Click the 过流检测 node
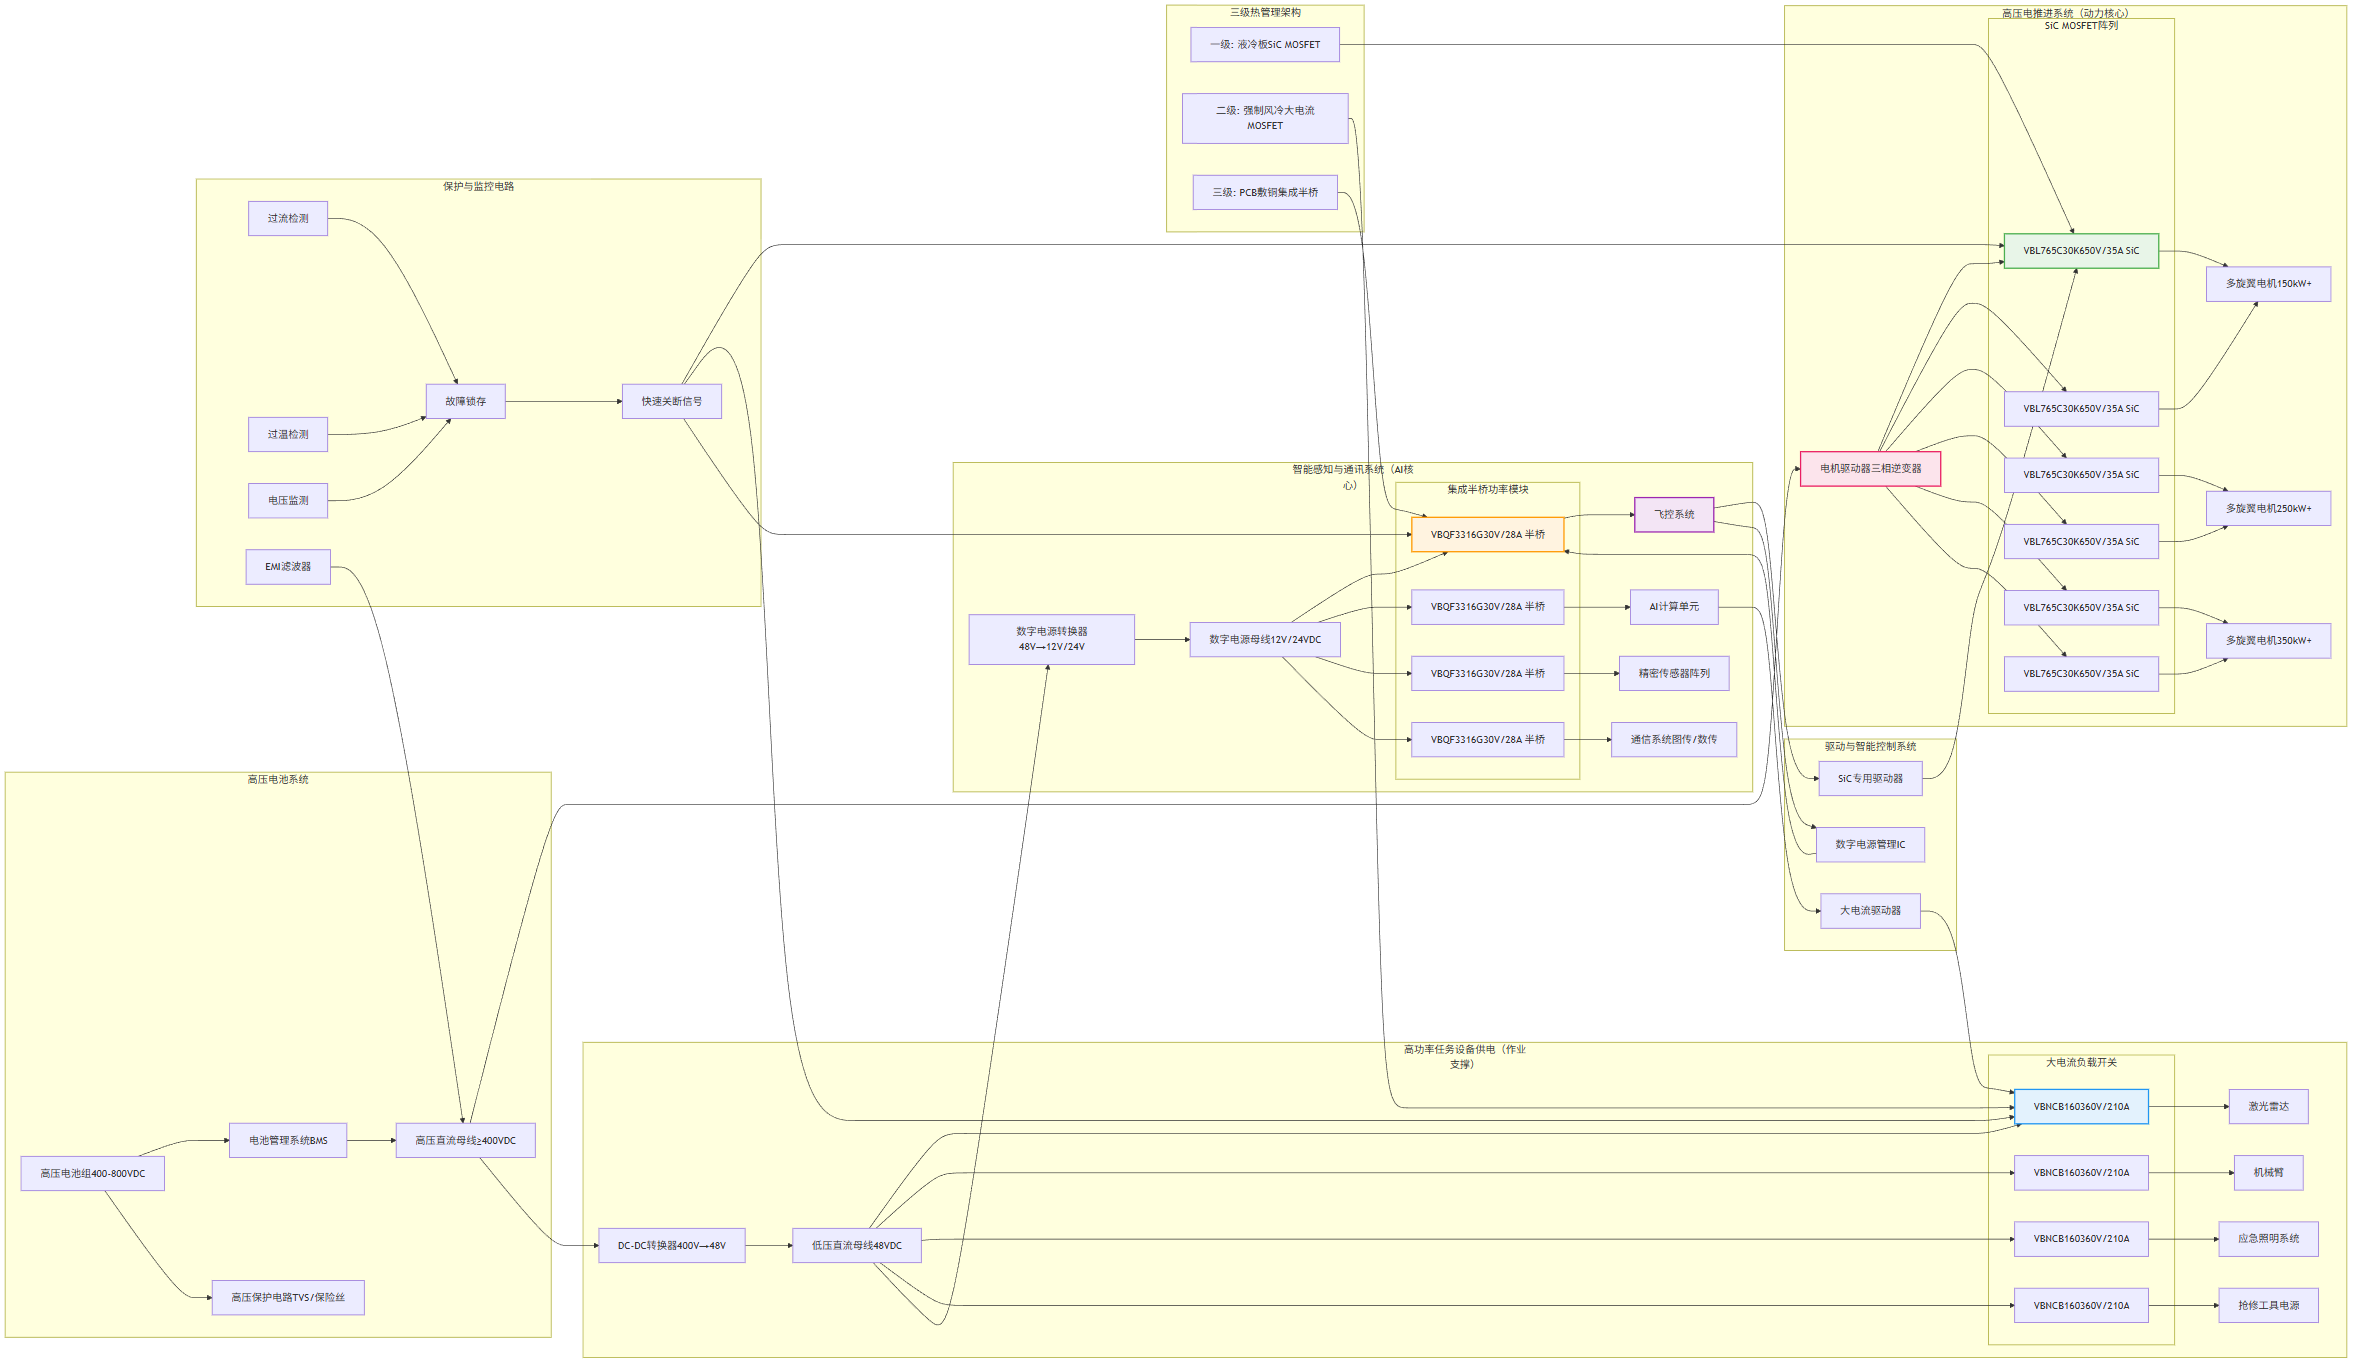 pyautogui.click(x=288, y=219)
